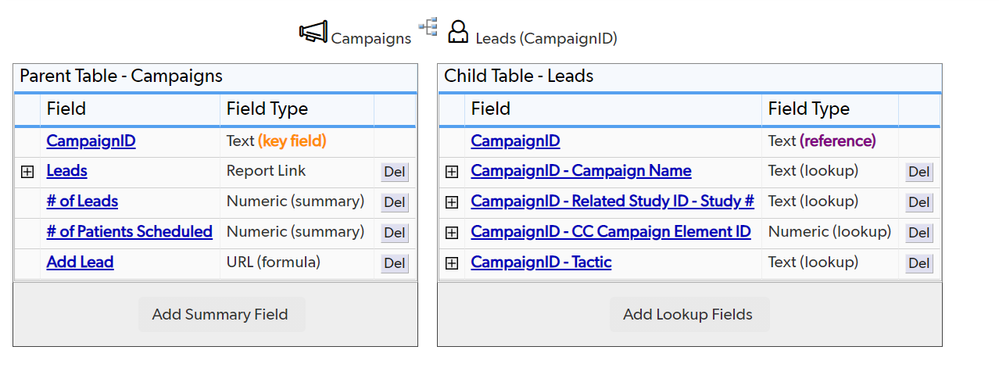Delete the CampaignID - Tactic lookup field
Screen dimensions: 999x371
pos(919,263)
